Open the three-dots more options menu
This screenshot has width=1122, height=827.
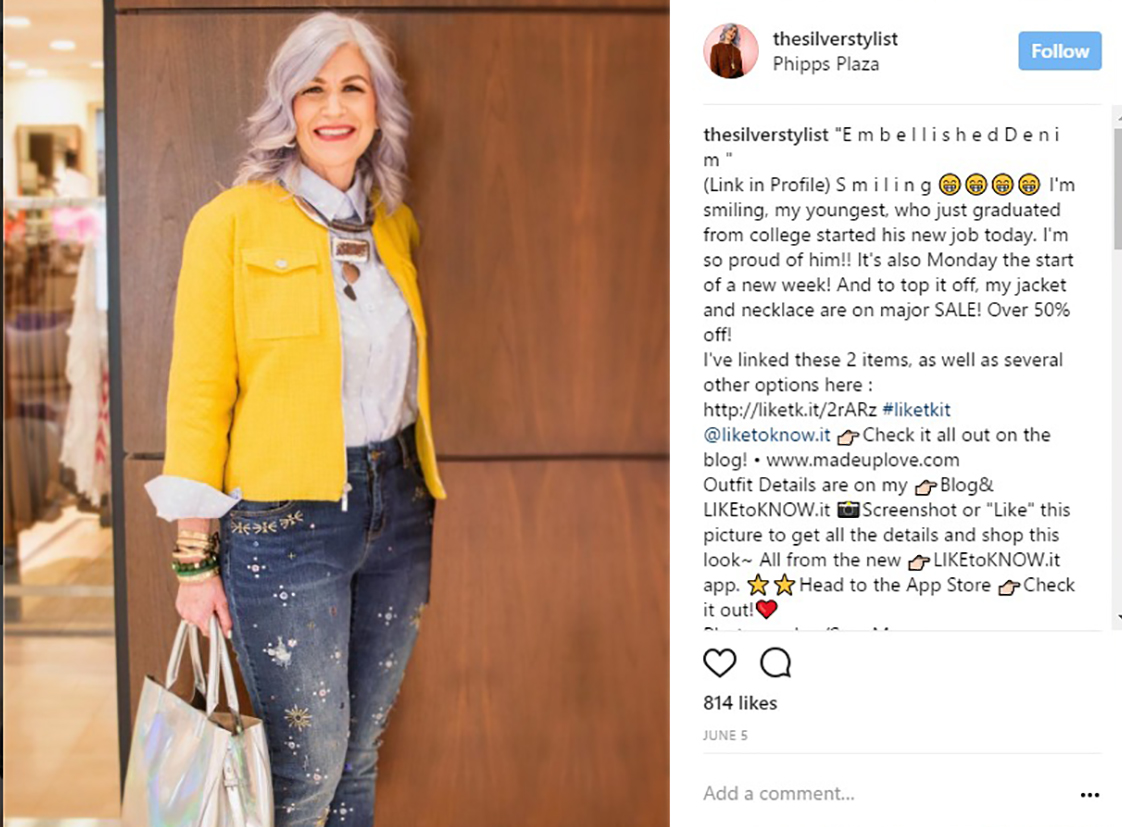click(x=1090, y=795)
